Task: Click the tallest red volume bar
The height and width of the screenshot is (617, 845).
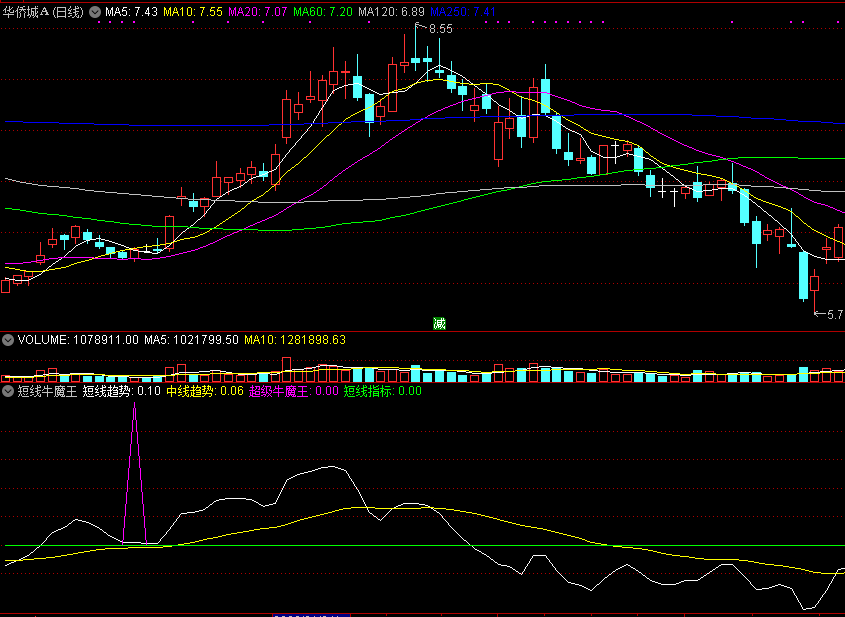Action: pyautogui.click(x=287, y=370)
